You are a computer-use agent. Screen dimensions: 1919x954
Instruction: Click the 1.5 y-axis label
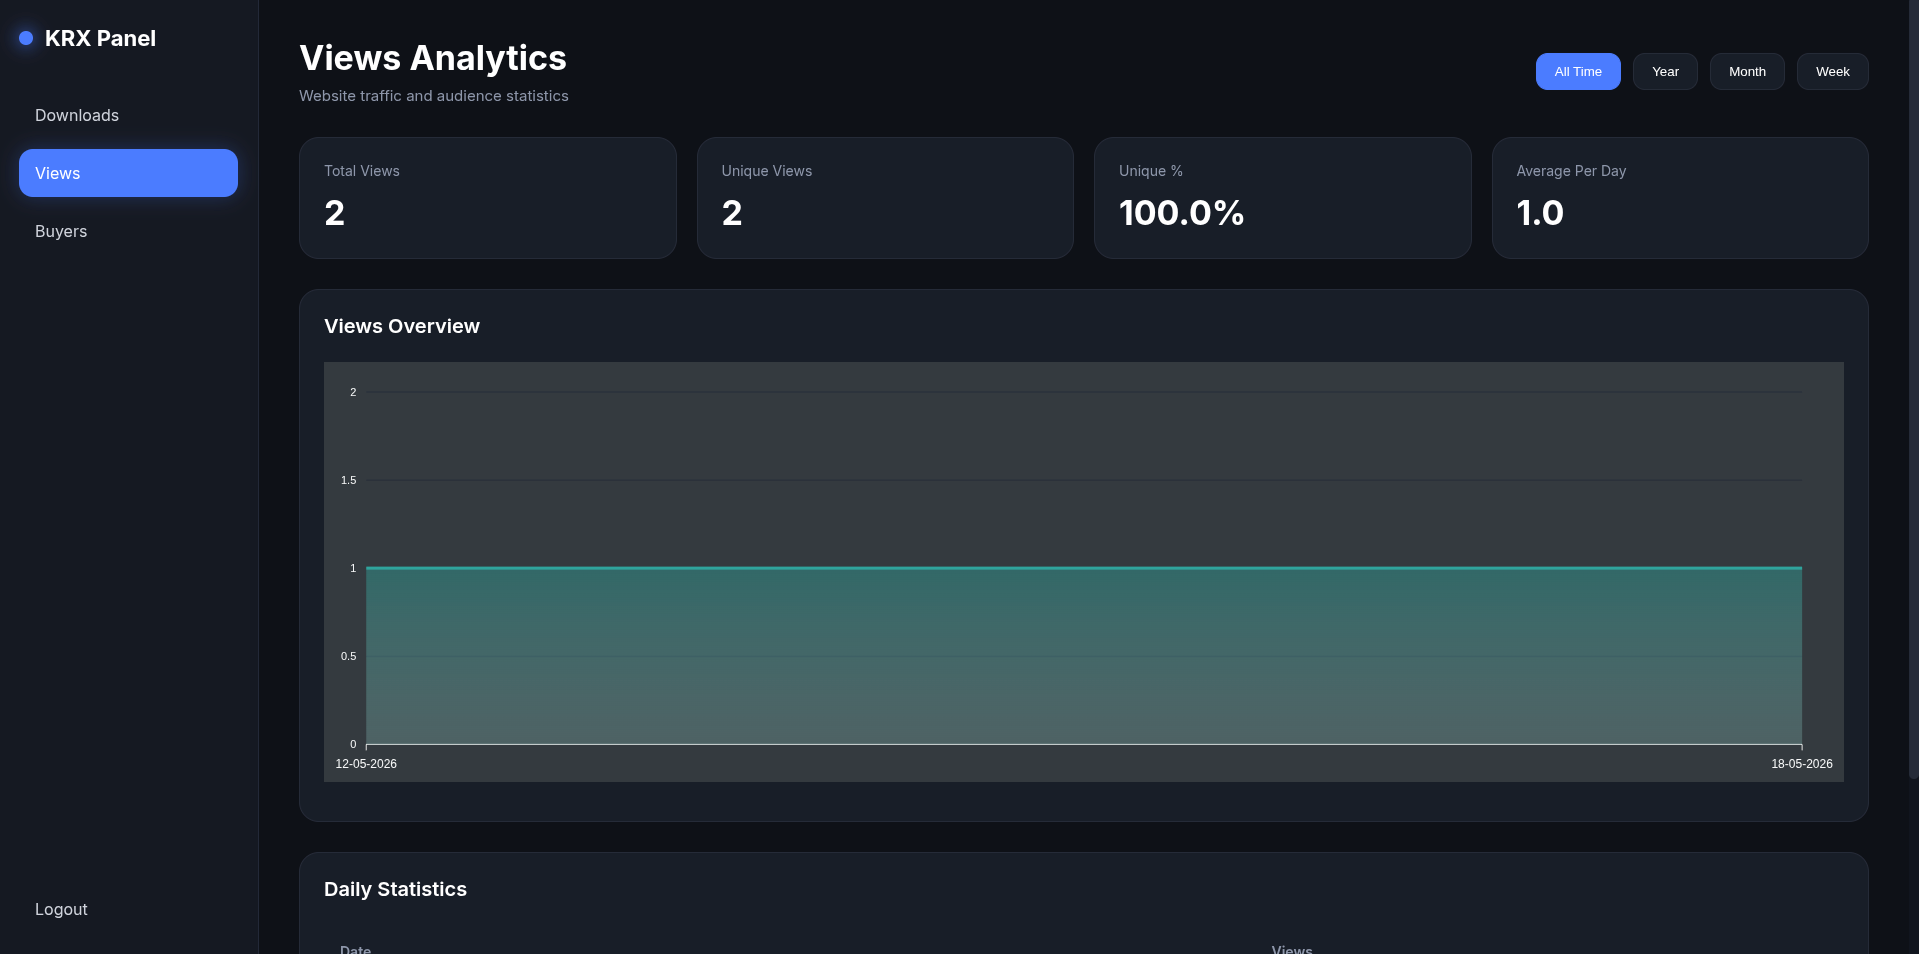pyautogui.click(x=348, y=480)
